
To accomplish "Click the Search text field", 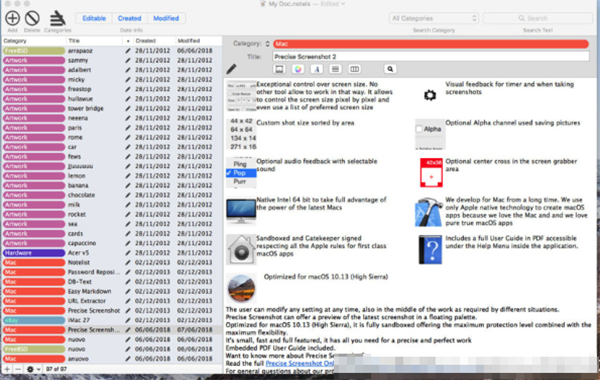I will click(x=538, y=18).
